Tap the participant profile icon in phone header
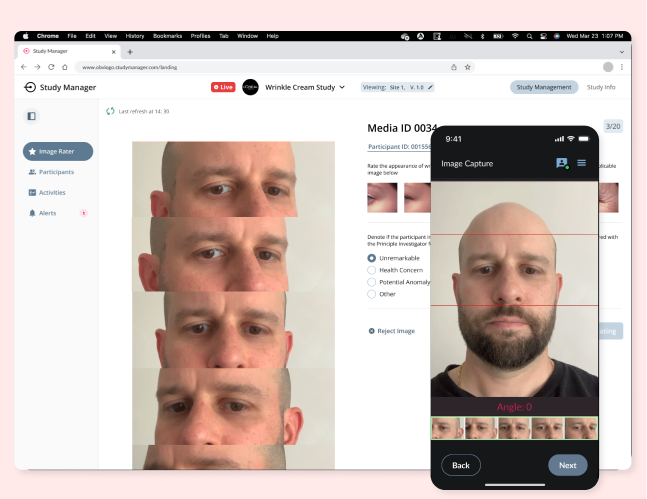 [562, 163]
